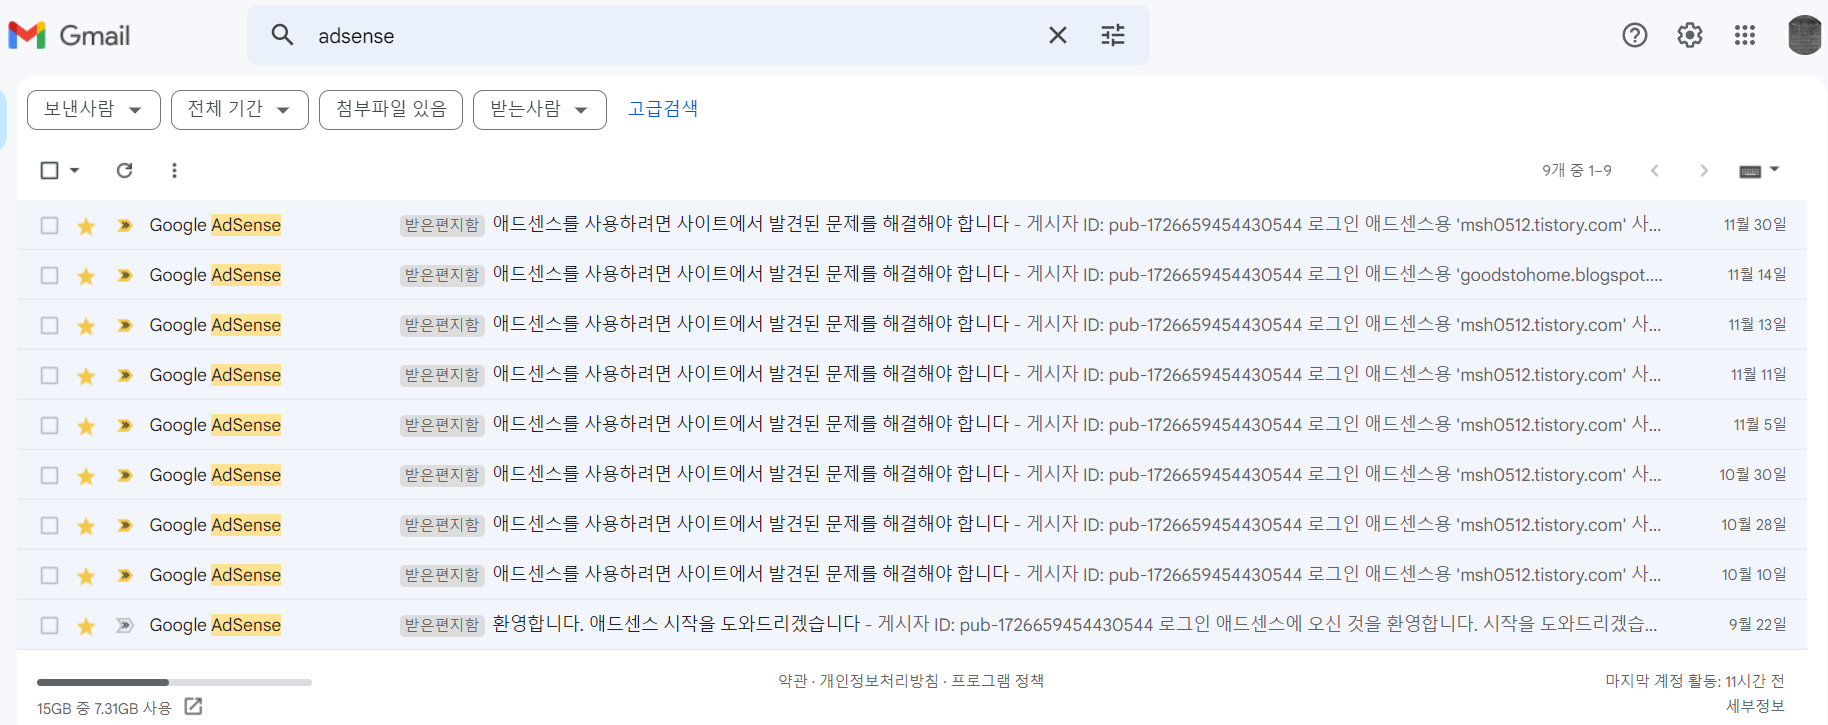
Task: Open the 받는사람 filter dropdown
Action: tap(540, 110)
